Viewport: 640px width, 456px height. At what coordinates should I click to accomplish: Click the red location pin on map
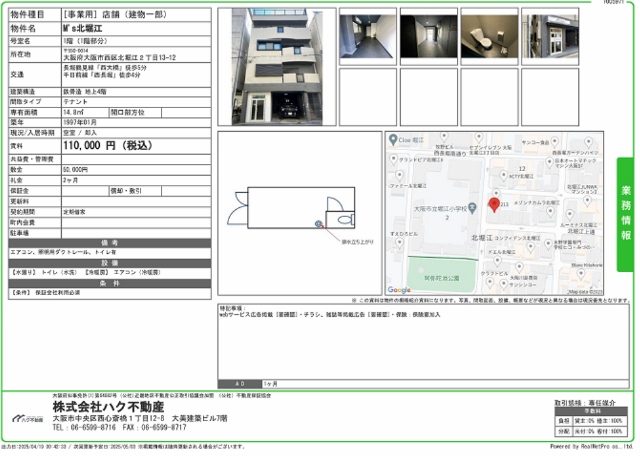(492, 204)
